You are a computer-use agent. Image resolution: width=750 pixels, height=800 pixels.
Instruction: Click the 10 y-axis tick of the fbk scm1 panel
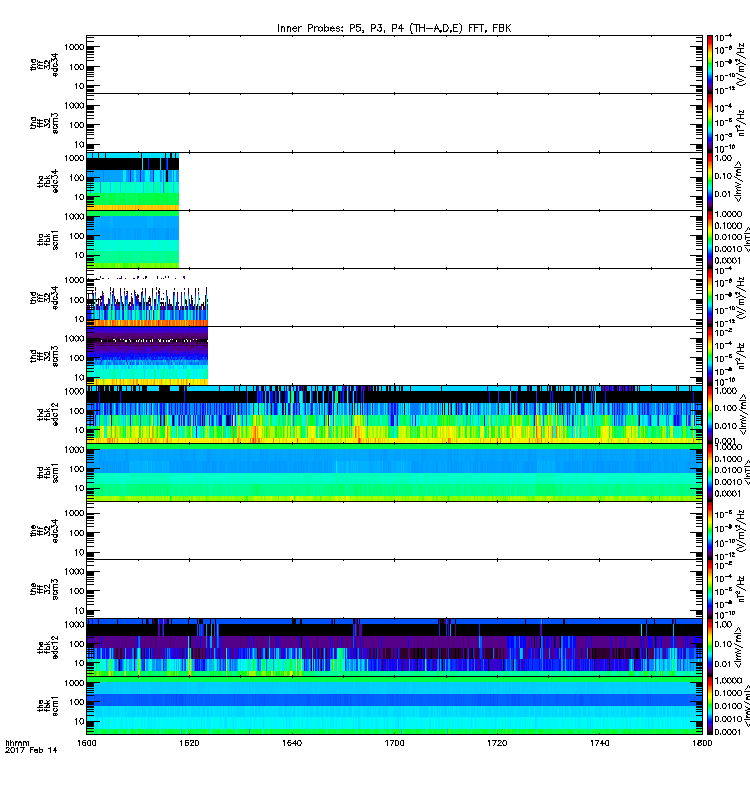[x=79, y=721]
